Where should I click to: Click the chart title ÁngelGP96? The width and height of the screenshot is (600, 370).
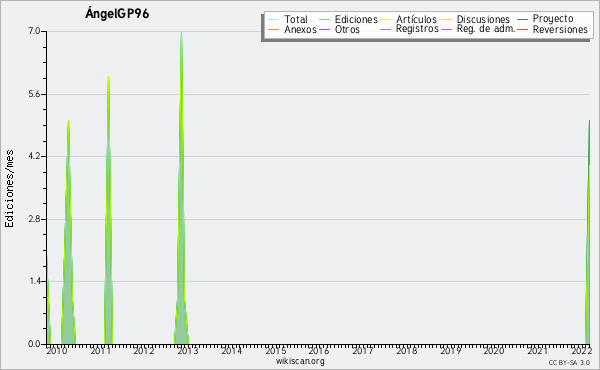pos(117,13)
